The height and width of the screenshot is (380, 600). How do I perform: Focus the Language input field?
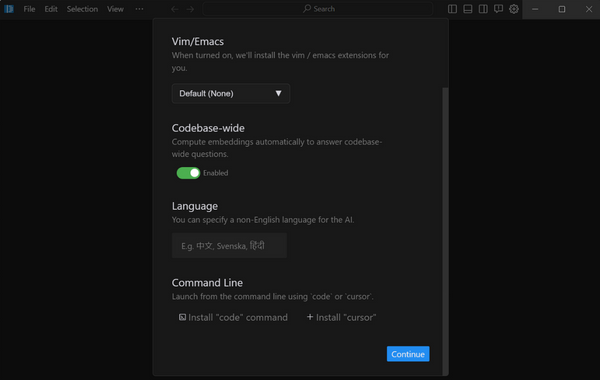click(x=229, y=246)
